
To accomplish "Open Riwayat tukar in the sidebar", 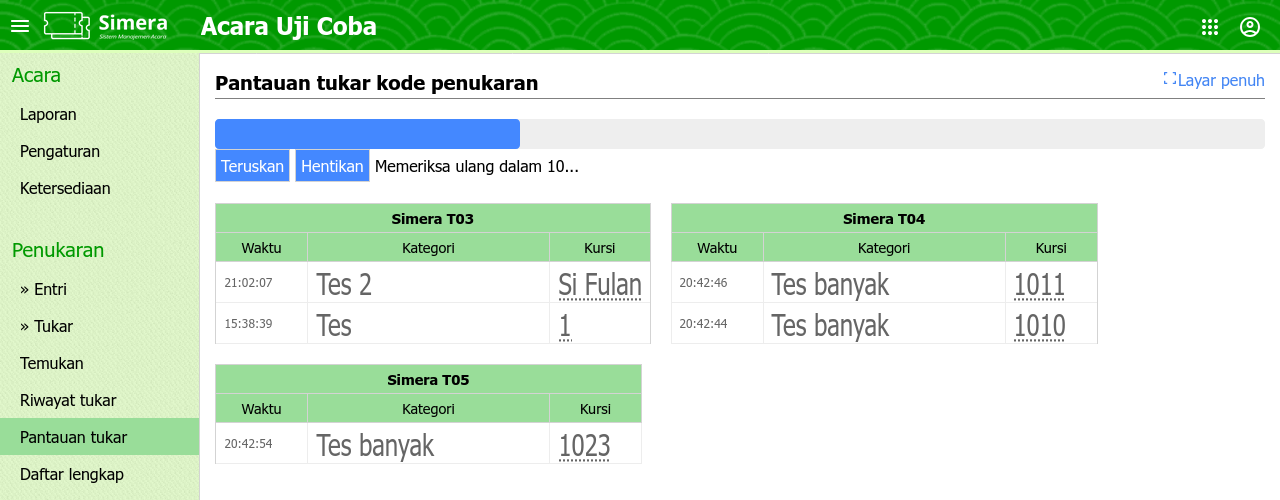I will click(x=68, y=400).
